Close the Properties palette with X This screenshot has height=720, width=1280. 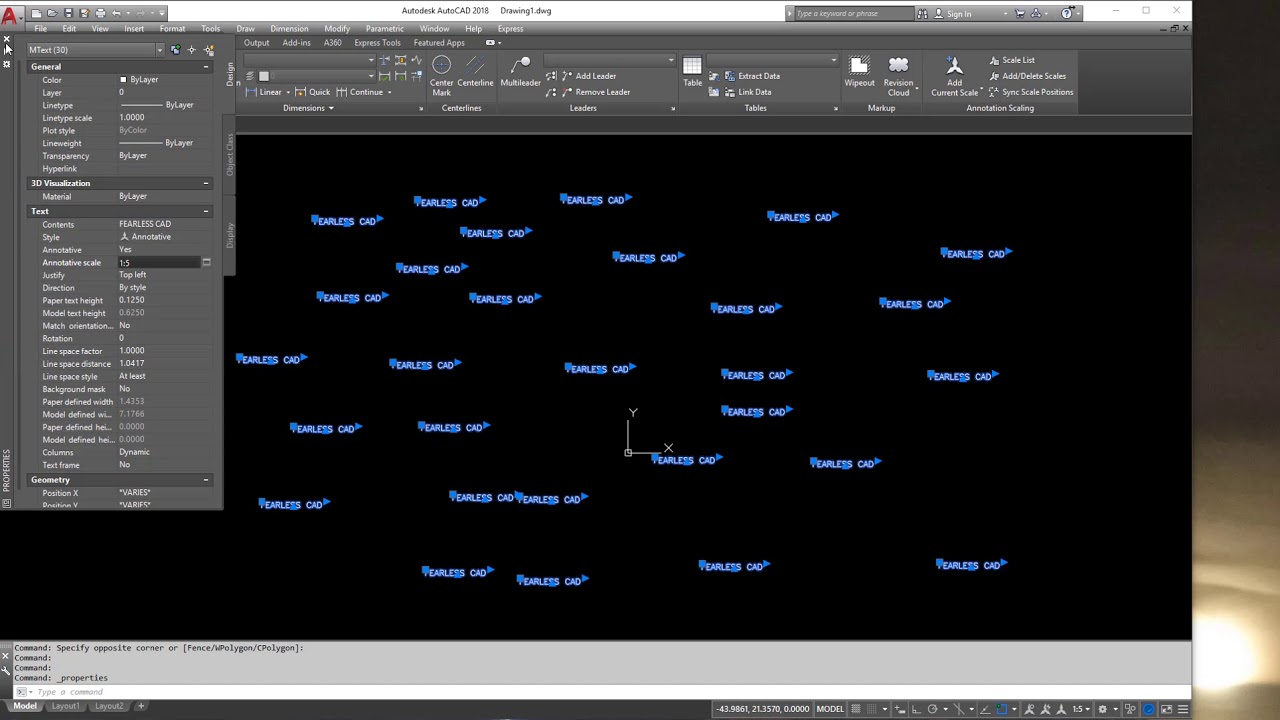coord(6,39)
